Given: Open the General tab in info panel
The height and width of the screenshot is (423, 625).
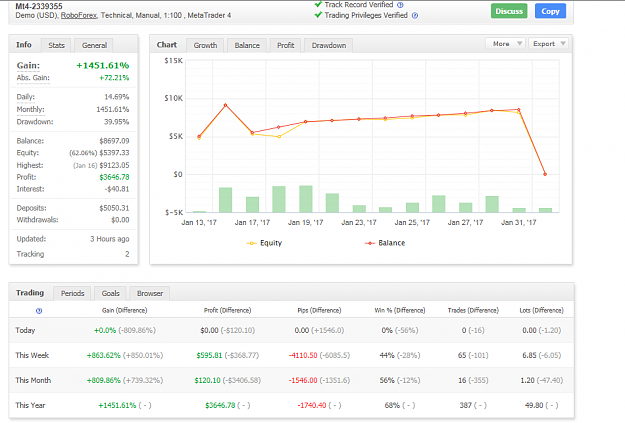Looking at the screenshot, I should pos(94,45).
